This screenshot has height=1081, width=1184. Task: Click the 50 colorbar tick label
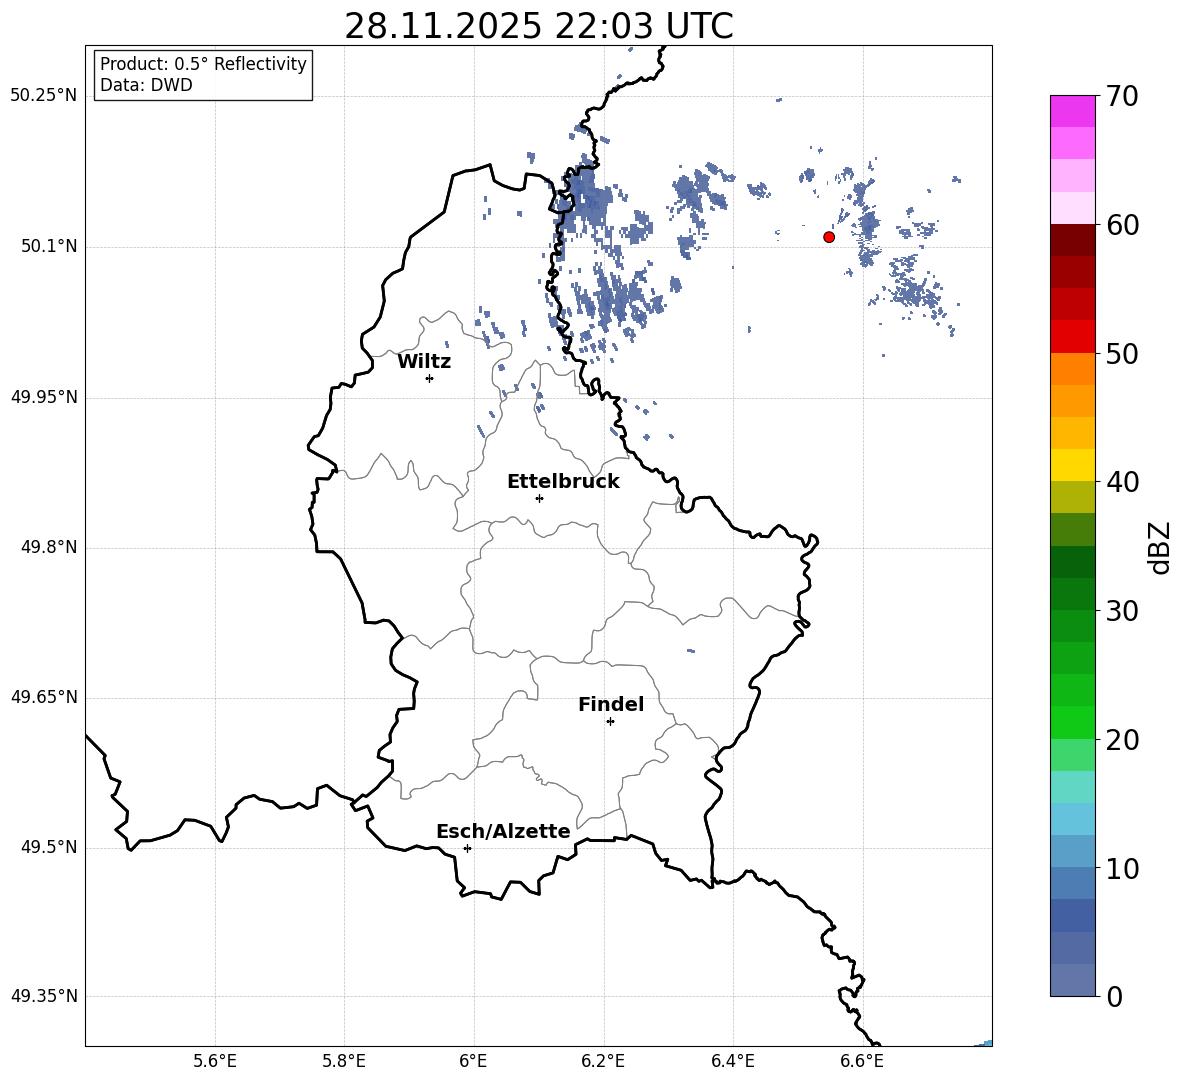1122,353
